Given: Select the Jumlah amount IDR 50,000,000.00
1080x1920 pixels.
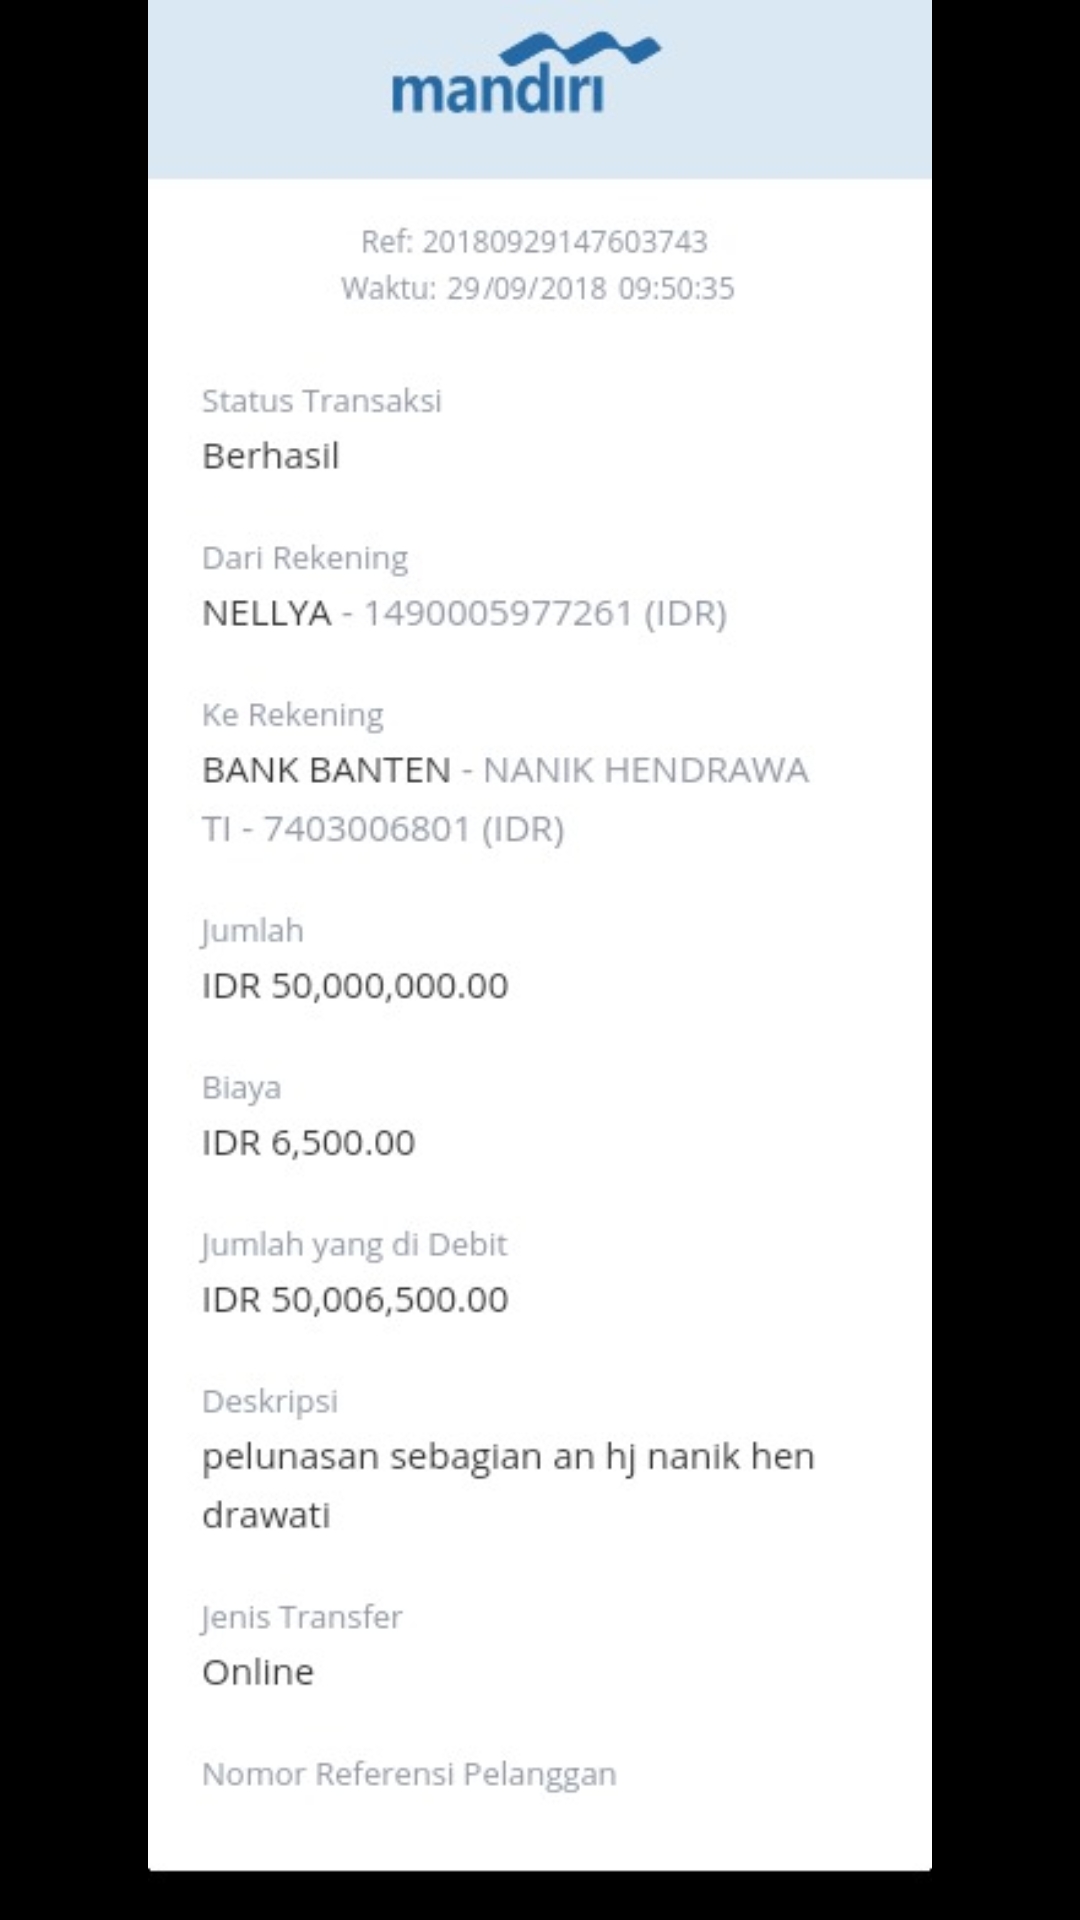Looking at the screenshot, I should click(x=355, y=986).
